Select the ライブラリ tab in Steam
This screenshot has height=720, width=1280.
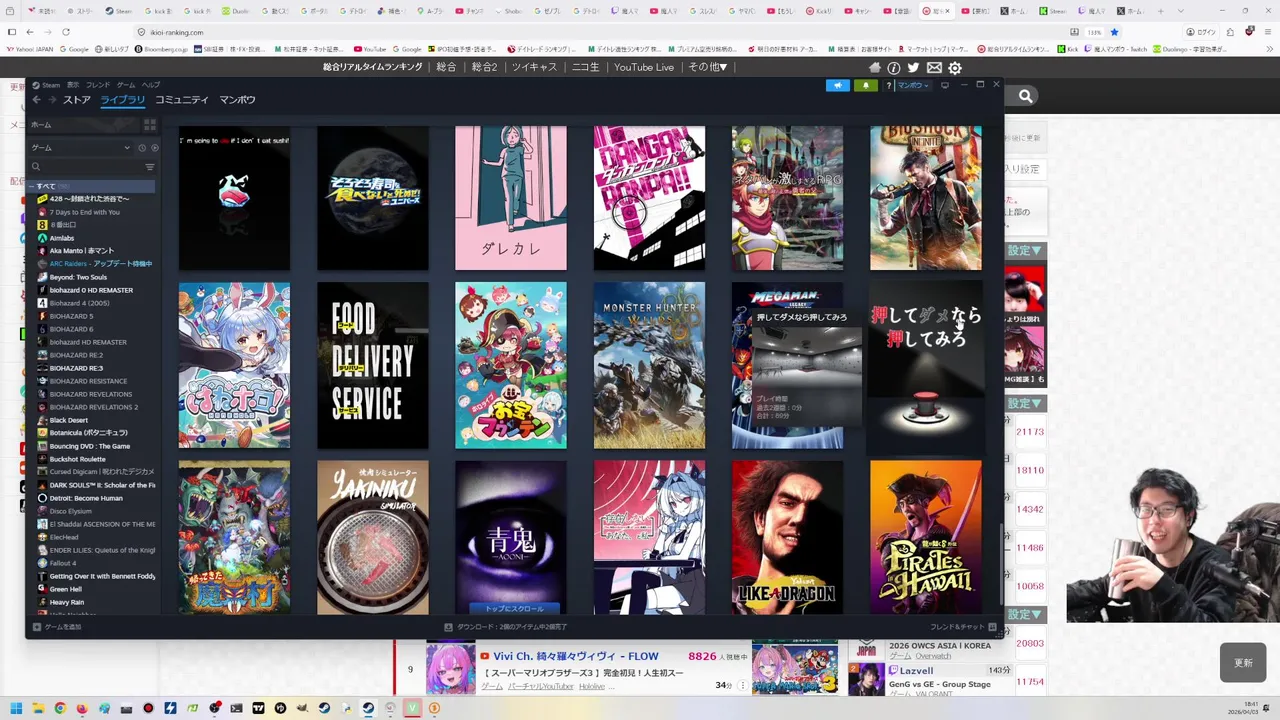click(123, 100)
